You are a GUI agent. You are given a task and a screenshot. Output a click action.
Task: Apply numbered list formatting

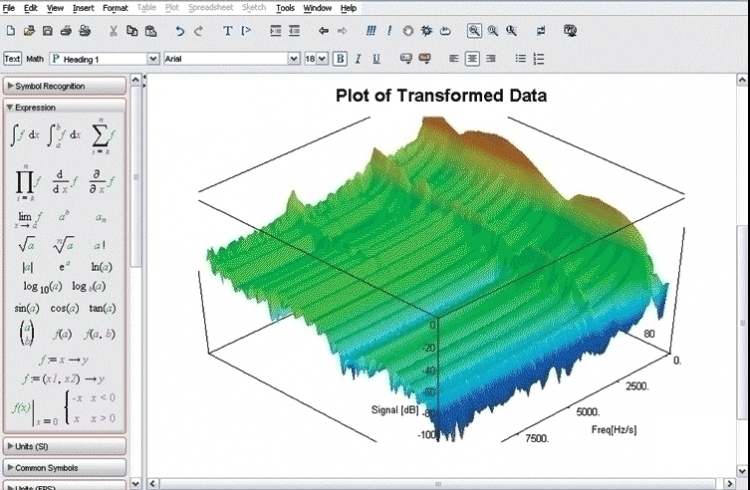(x=539, y=59)
